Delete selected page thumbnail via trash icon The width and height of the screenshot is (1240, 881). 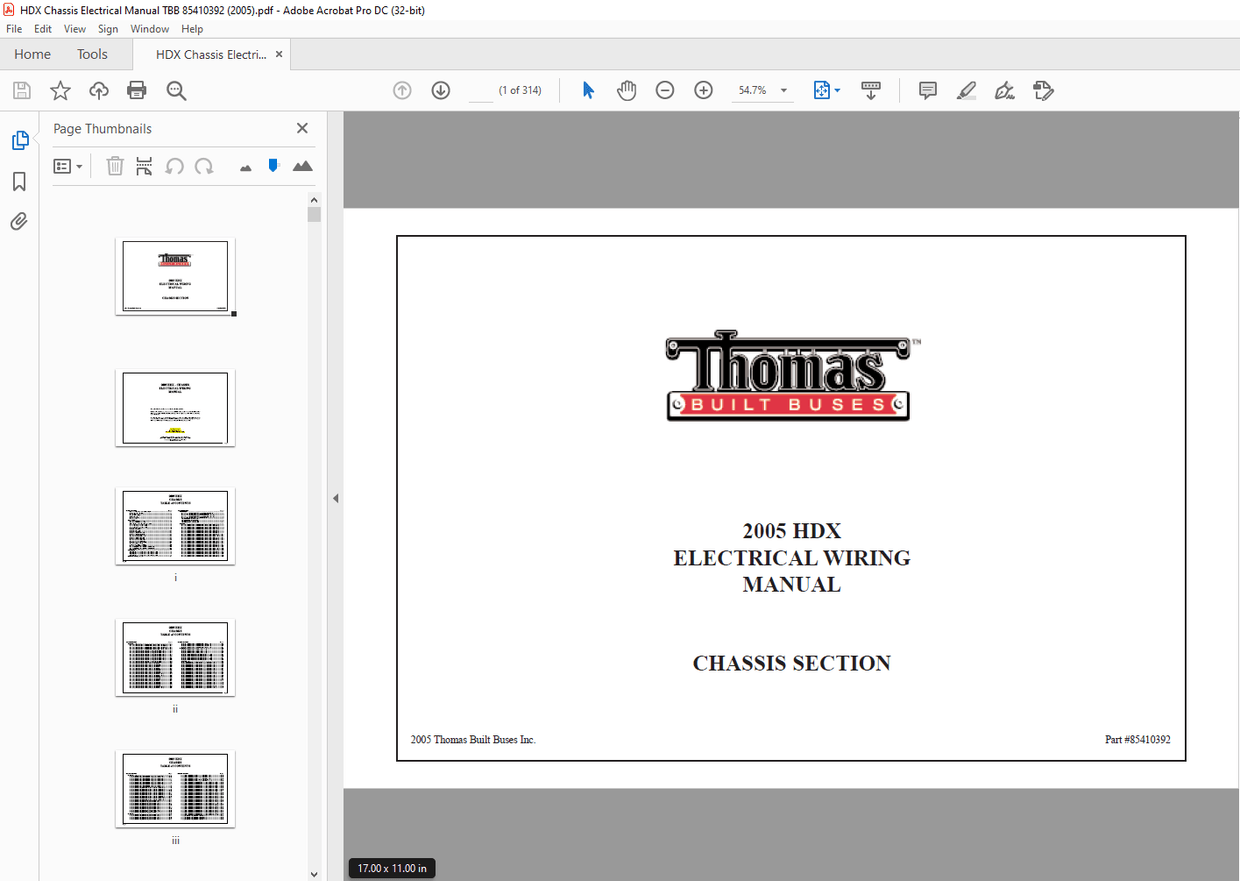(115, 166)
